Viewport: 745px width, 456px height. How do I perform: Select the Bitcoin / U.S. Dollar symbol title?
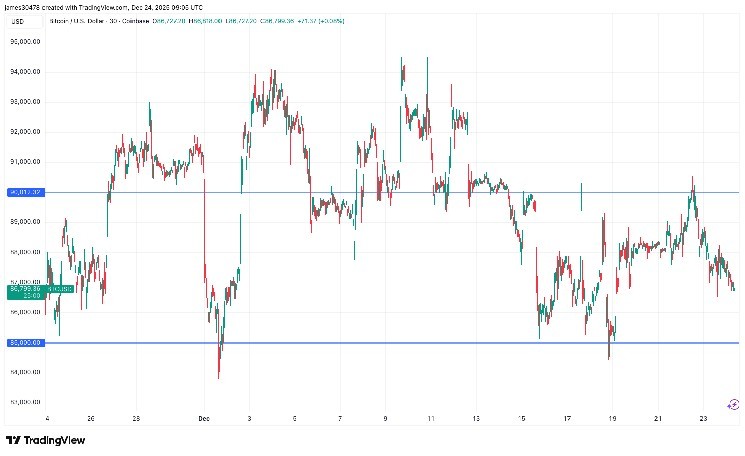[x=99, y=21]
